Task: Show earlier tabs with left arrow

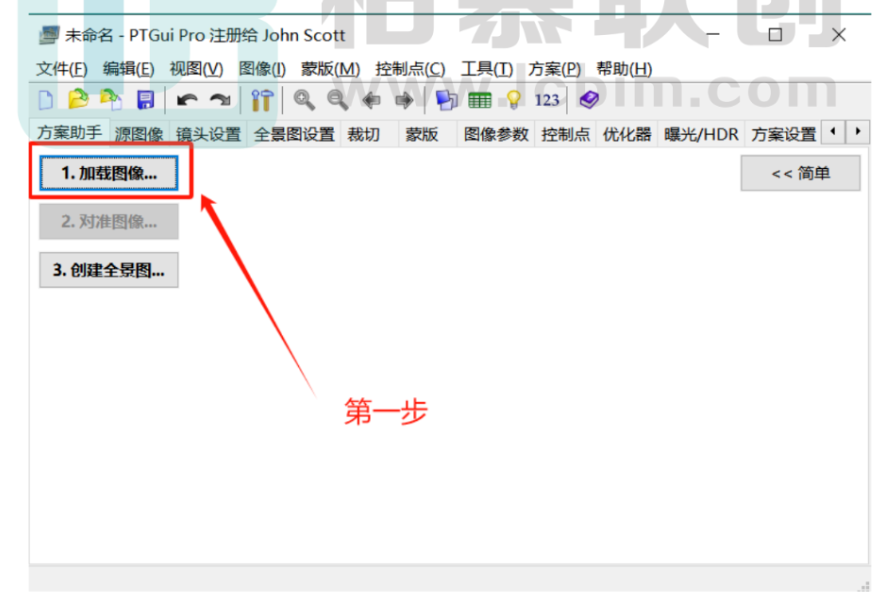Action: (833, 132)
